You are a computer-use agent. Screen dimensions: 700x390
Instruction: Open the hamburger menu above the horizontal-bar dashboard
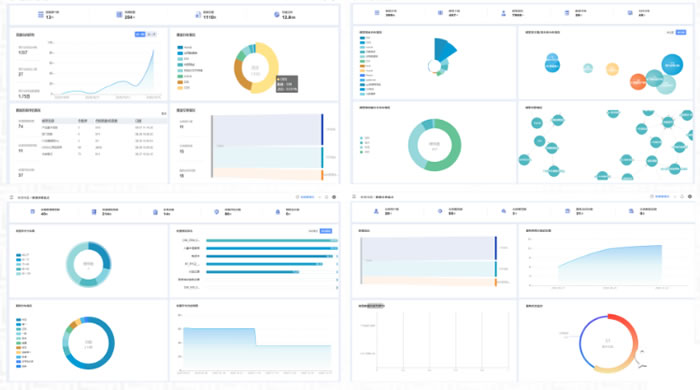tap(12, 197)
